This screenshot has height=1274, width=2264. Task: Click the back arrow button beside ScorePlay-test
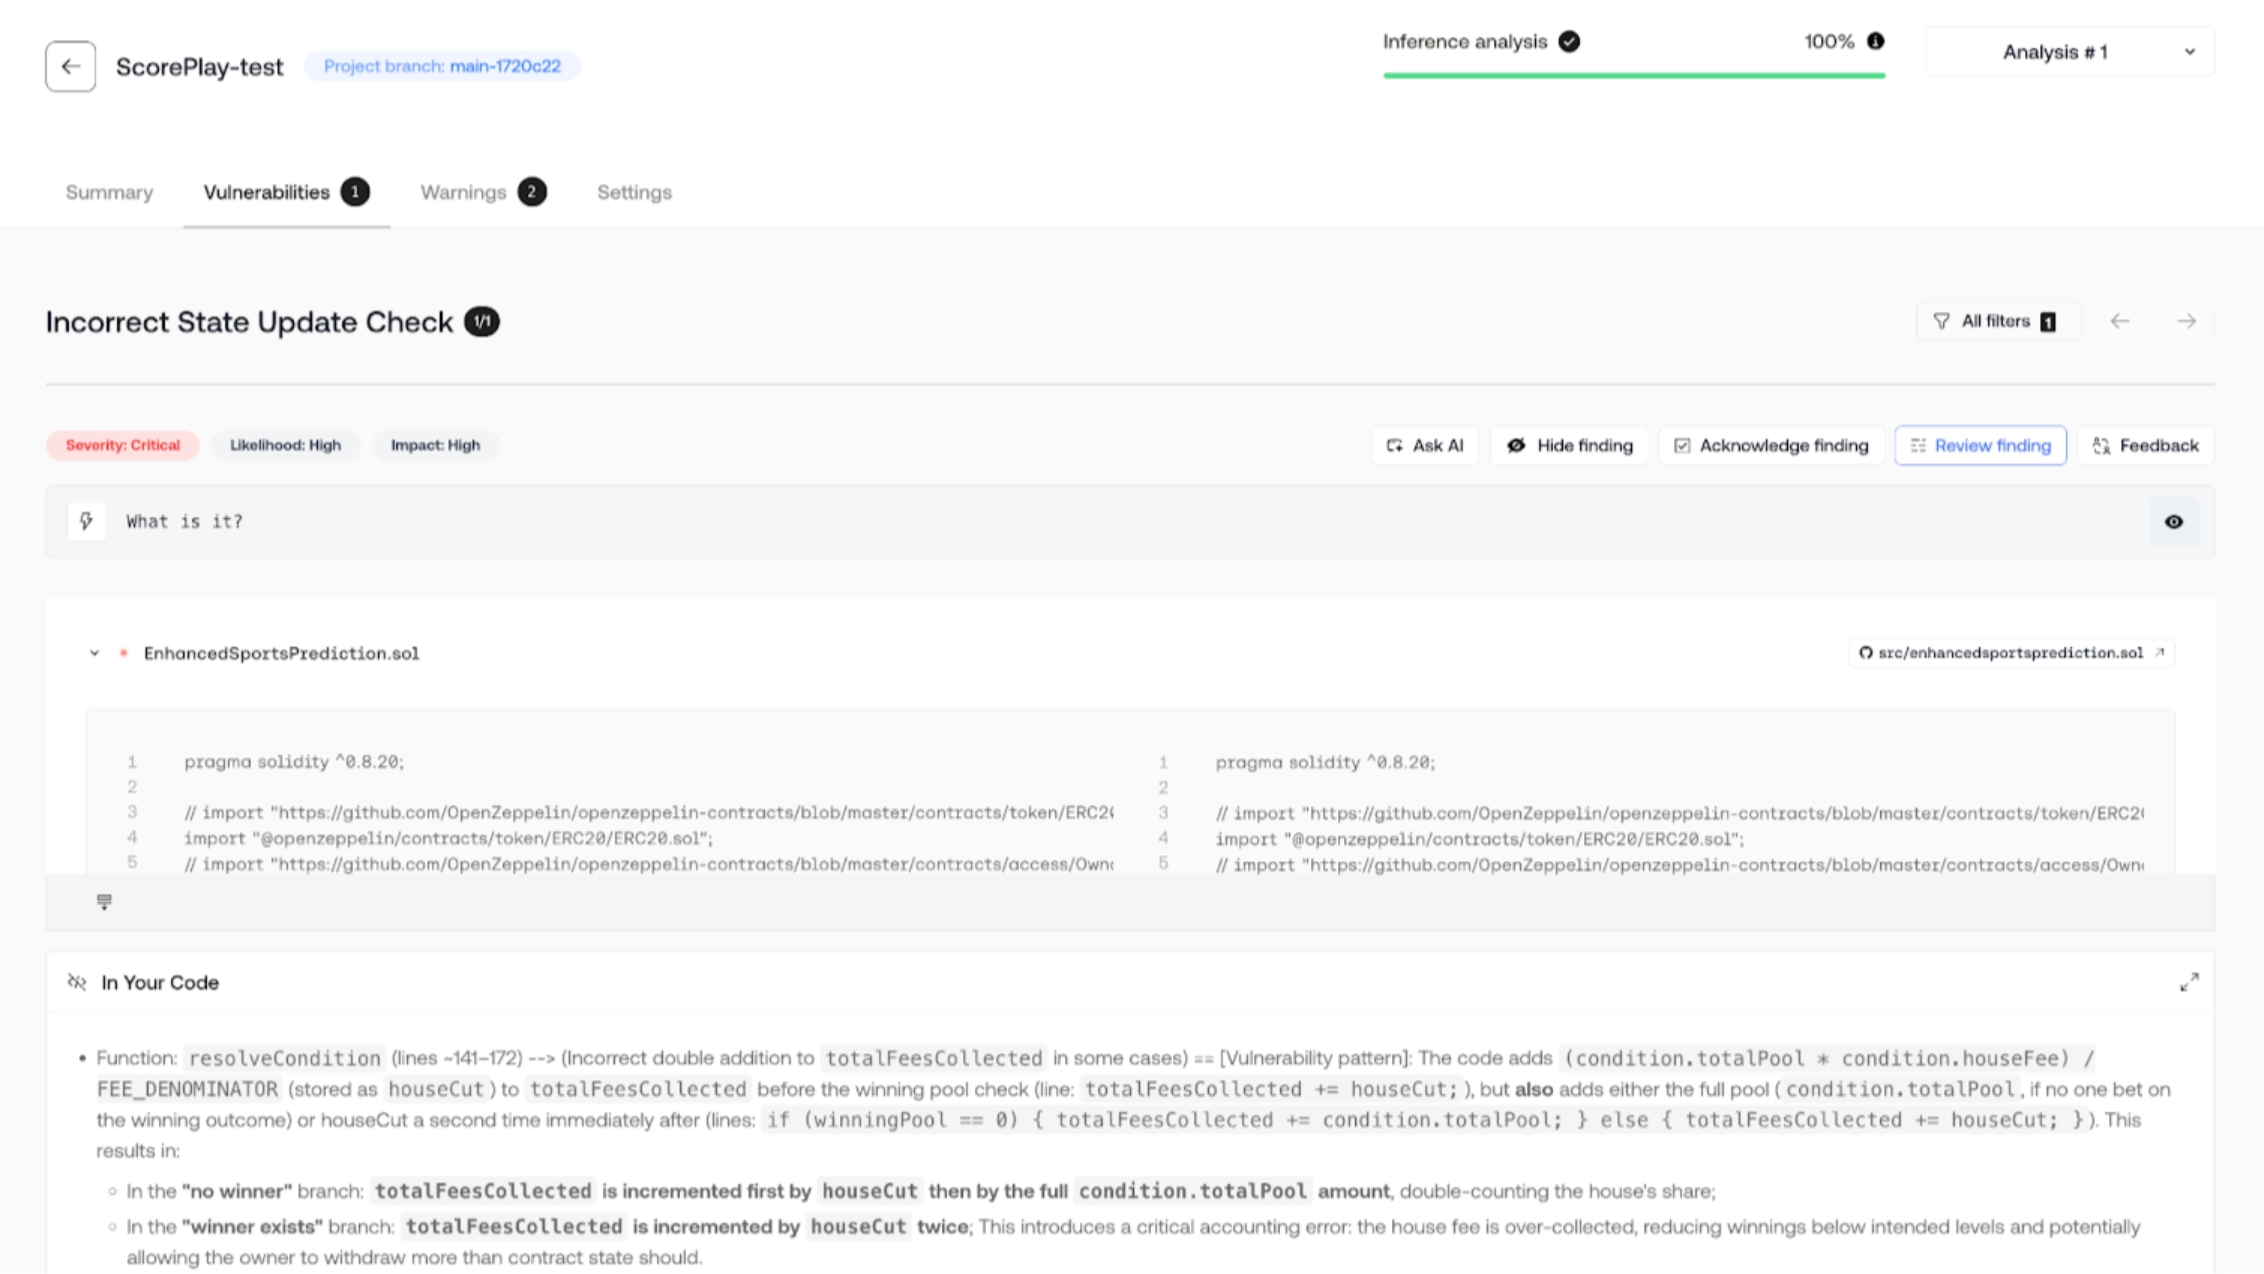70,66
